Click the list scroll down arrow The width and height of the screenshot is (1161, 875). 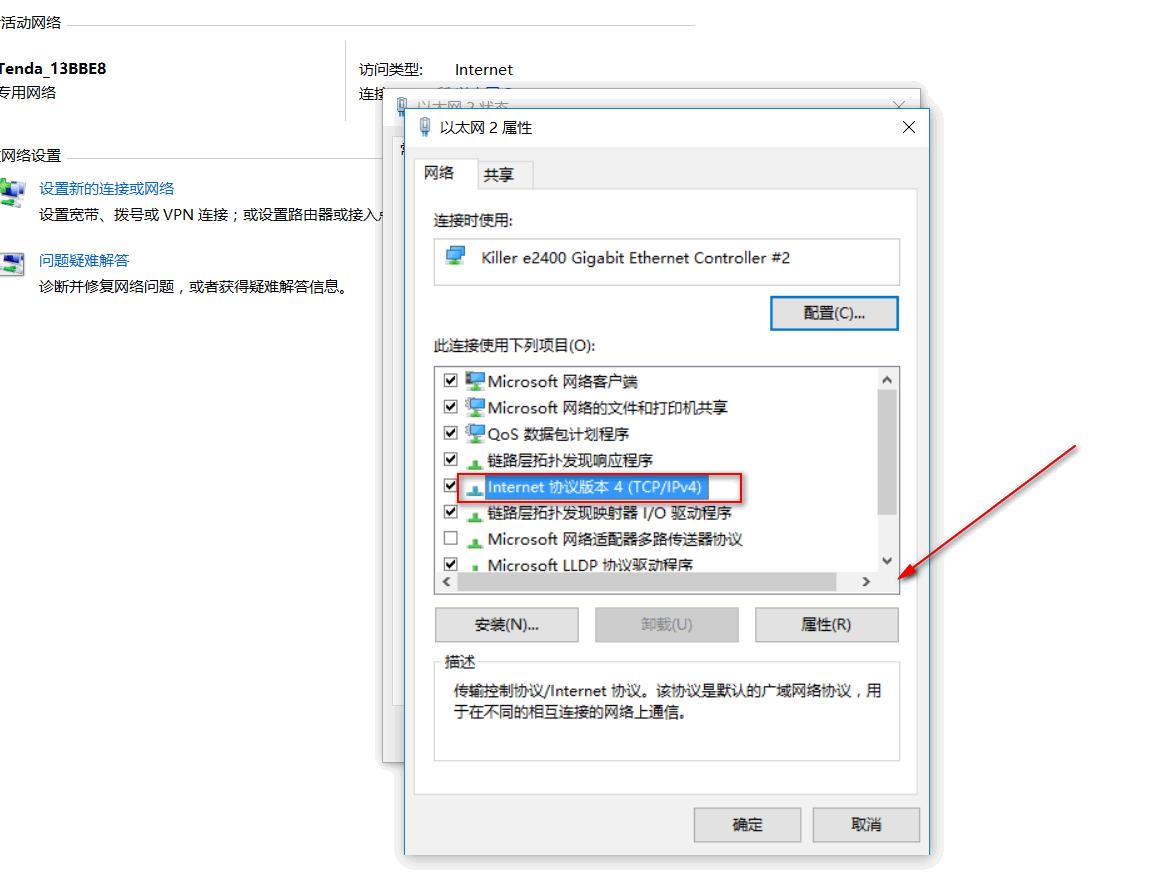[x=887, y=560]
